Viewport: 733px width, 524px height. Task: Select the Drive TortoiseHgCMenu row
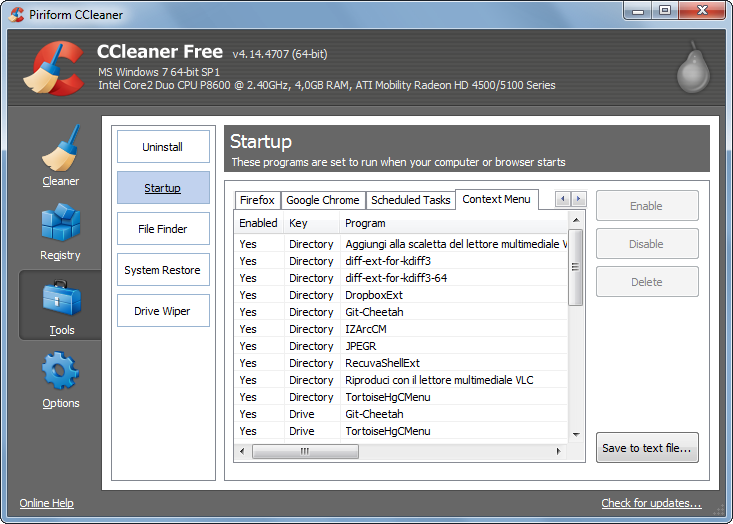click(401, 431)
